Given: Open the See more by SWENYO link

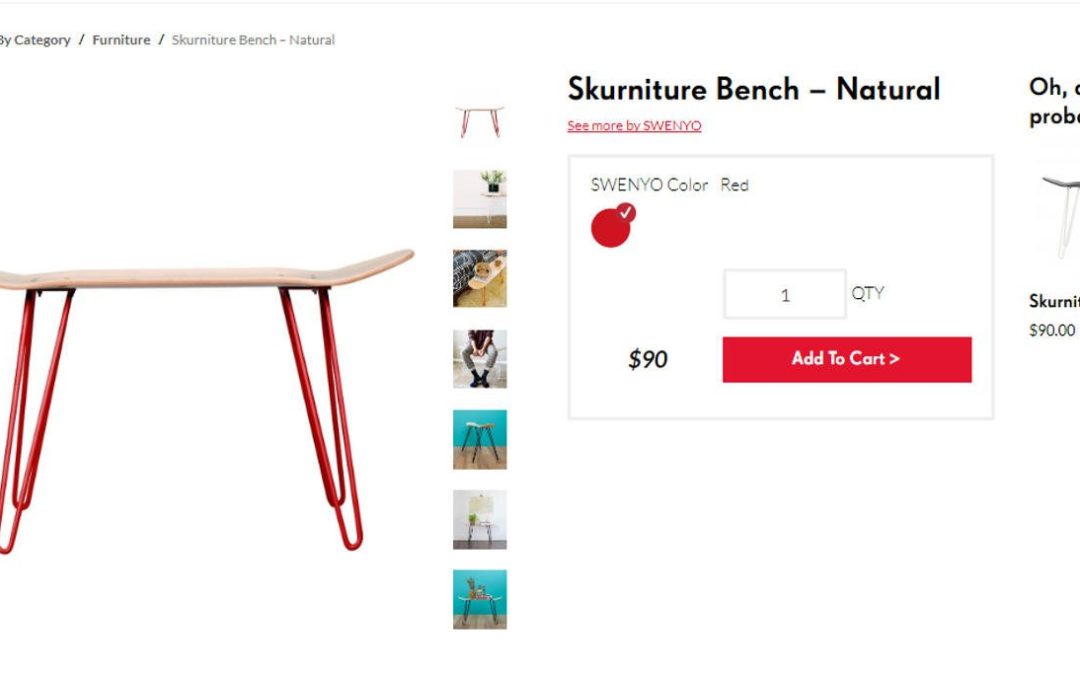Looking at the screenshot, I should pyautogui.click(x=634, y=125).
